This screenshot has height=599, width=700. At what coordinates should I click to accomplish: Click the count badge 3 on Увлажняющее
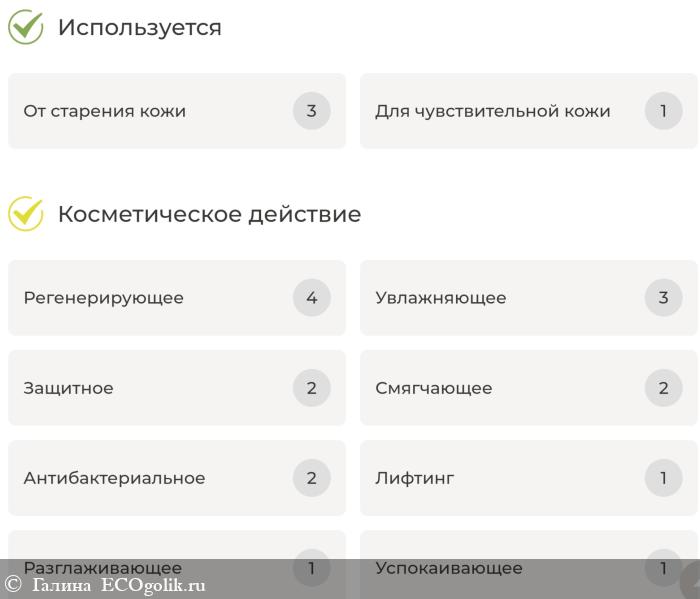(663, 298)
